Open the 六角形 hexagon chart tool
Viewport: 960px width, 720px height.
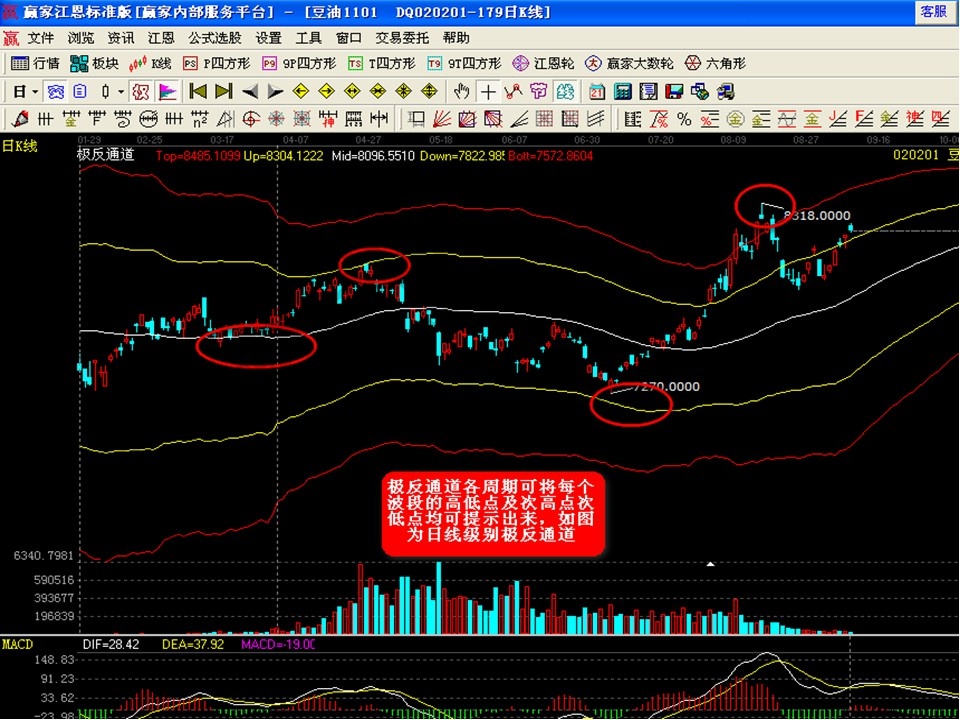tap(715, 63)
